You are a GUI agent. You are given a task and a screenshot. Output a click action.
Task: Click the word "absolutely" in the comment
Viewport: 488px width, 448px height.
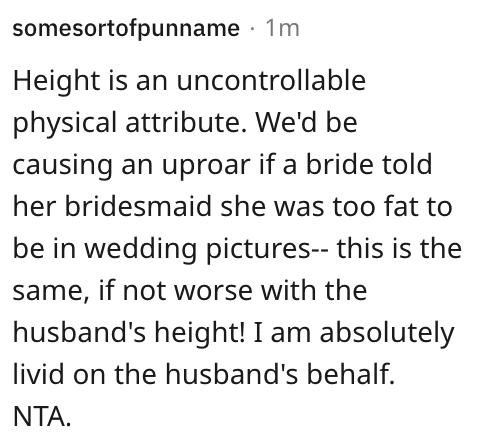tap(387, 334)
